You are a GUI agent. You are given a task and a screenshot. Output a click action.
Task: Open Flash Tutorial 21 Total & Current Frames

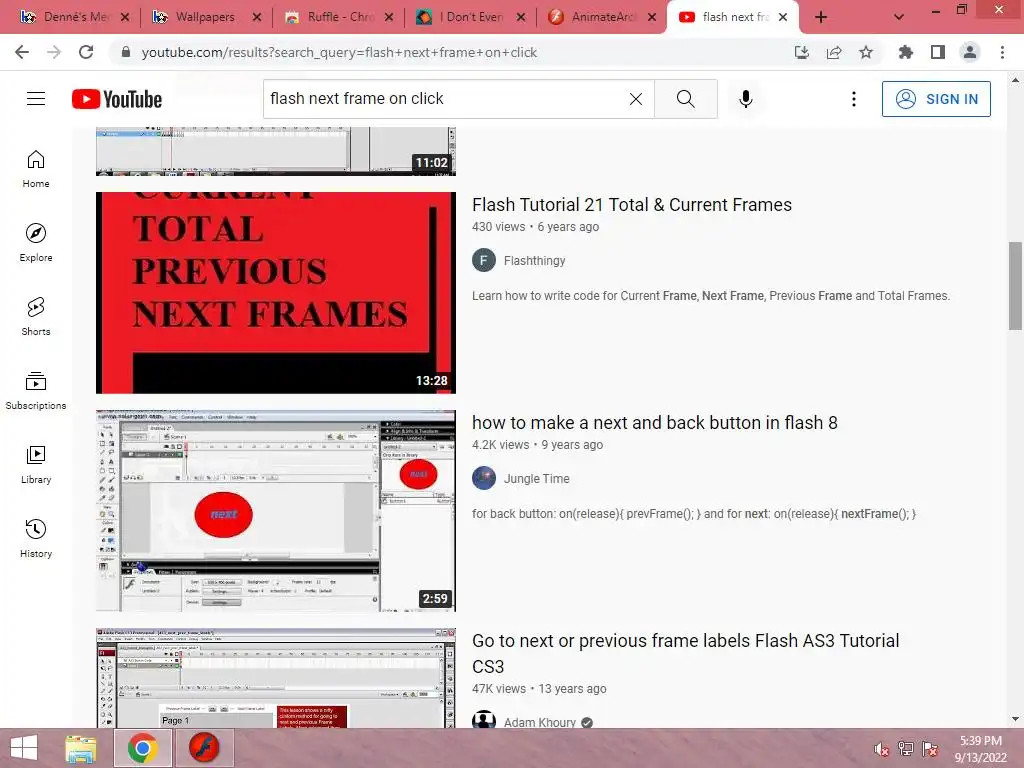[x=632, y=204]
